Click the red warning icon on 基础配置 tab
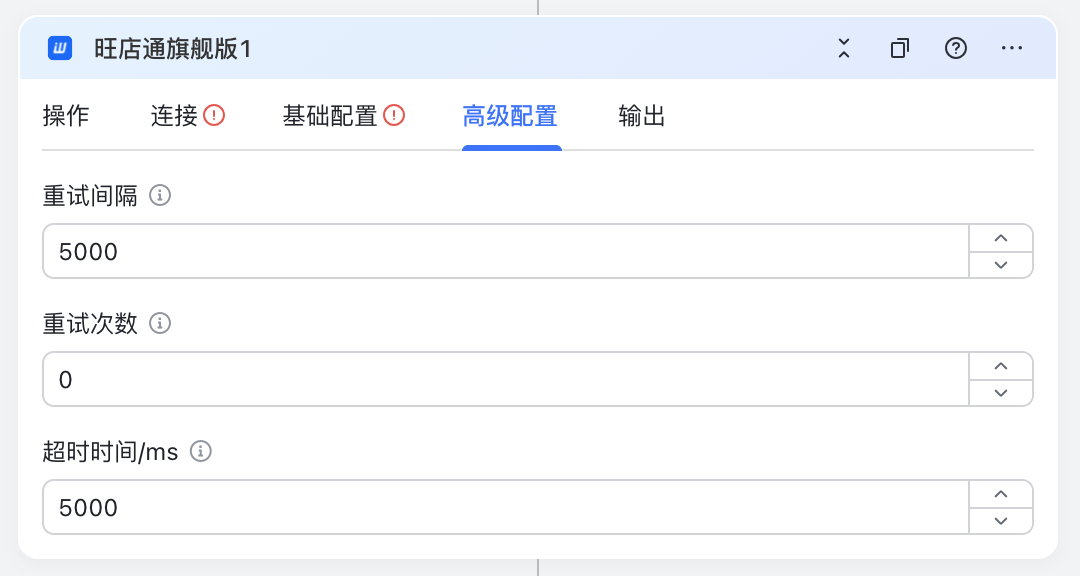 [x=394, y=115]
